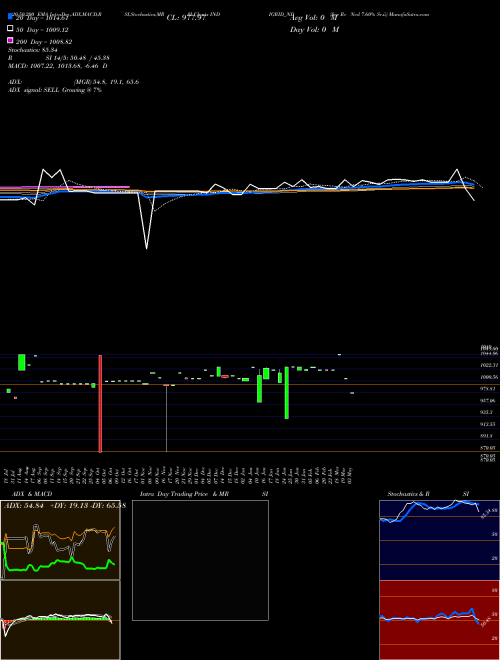Click the empty intraday trading price panel
The height and width of the screenshot is (660, 500).
200,560
